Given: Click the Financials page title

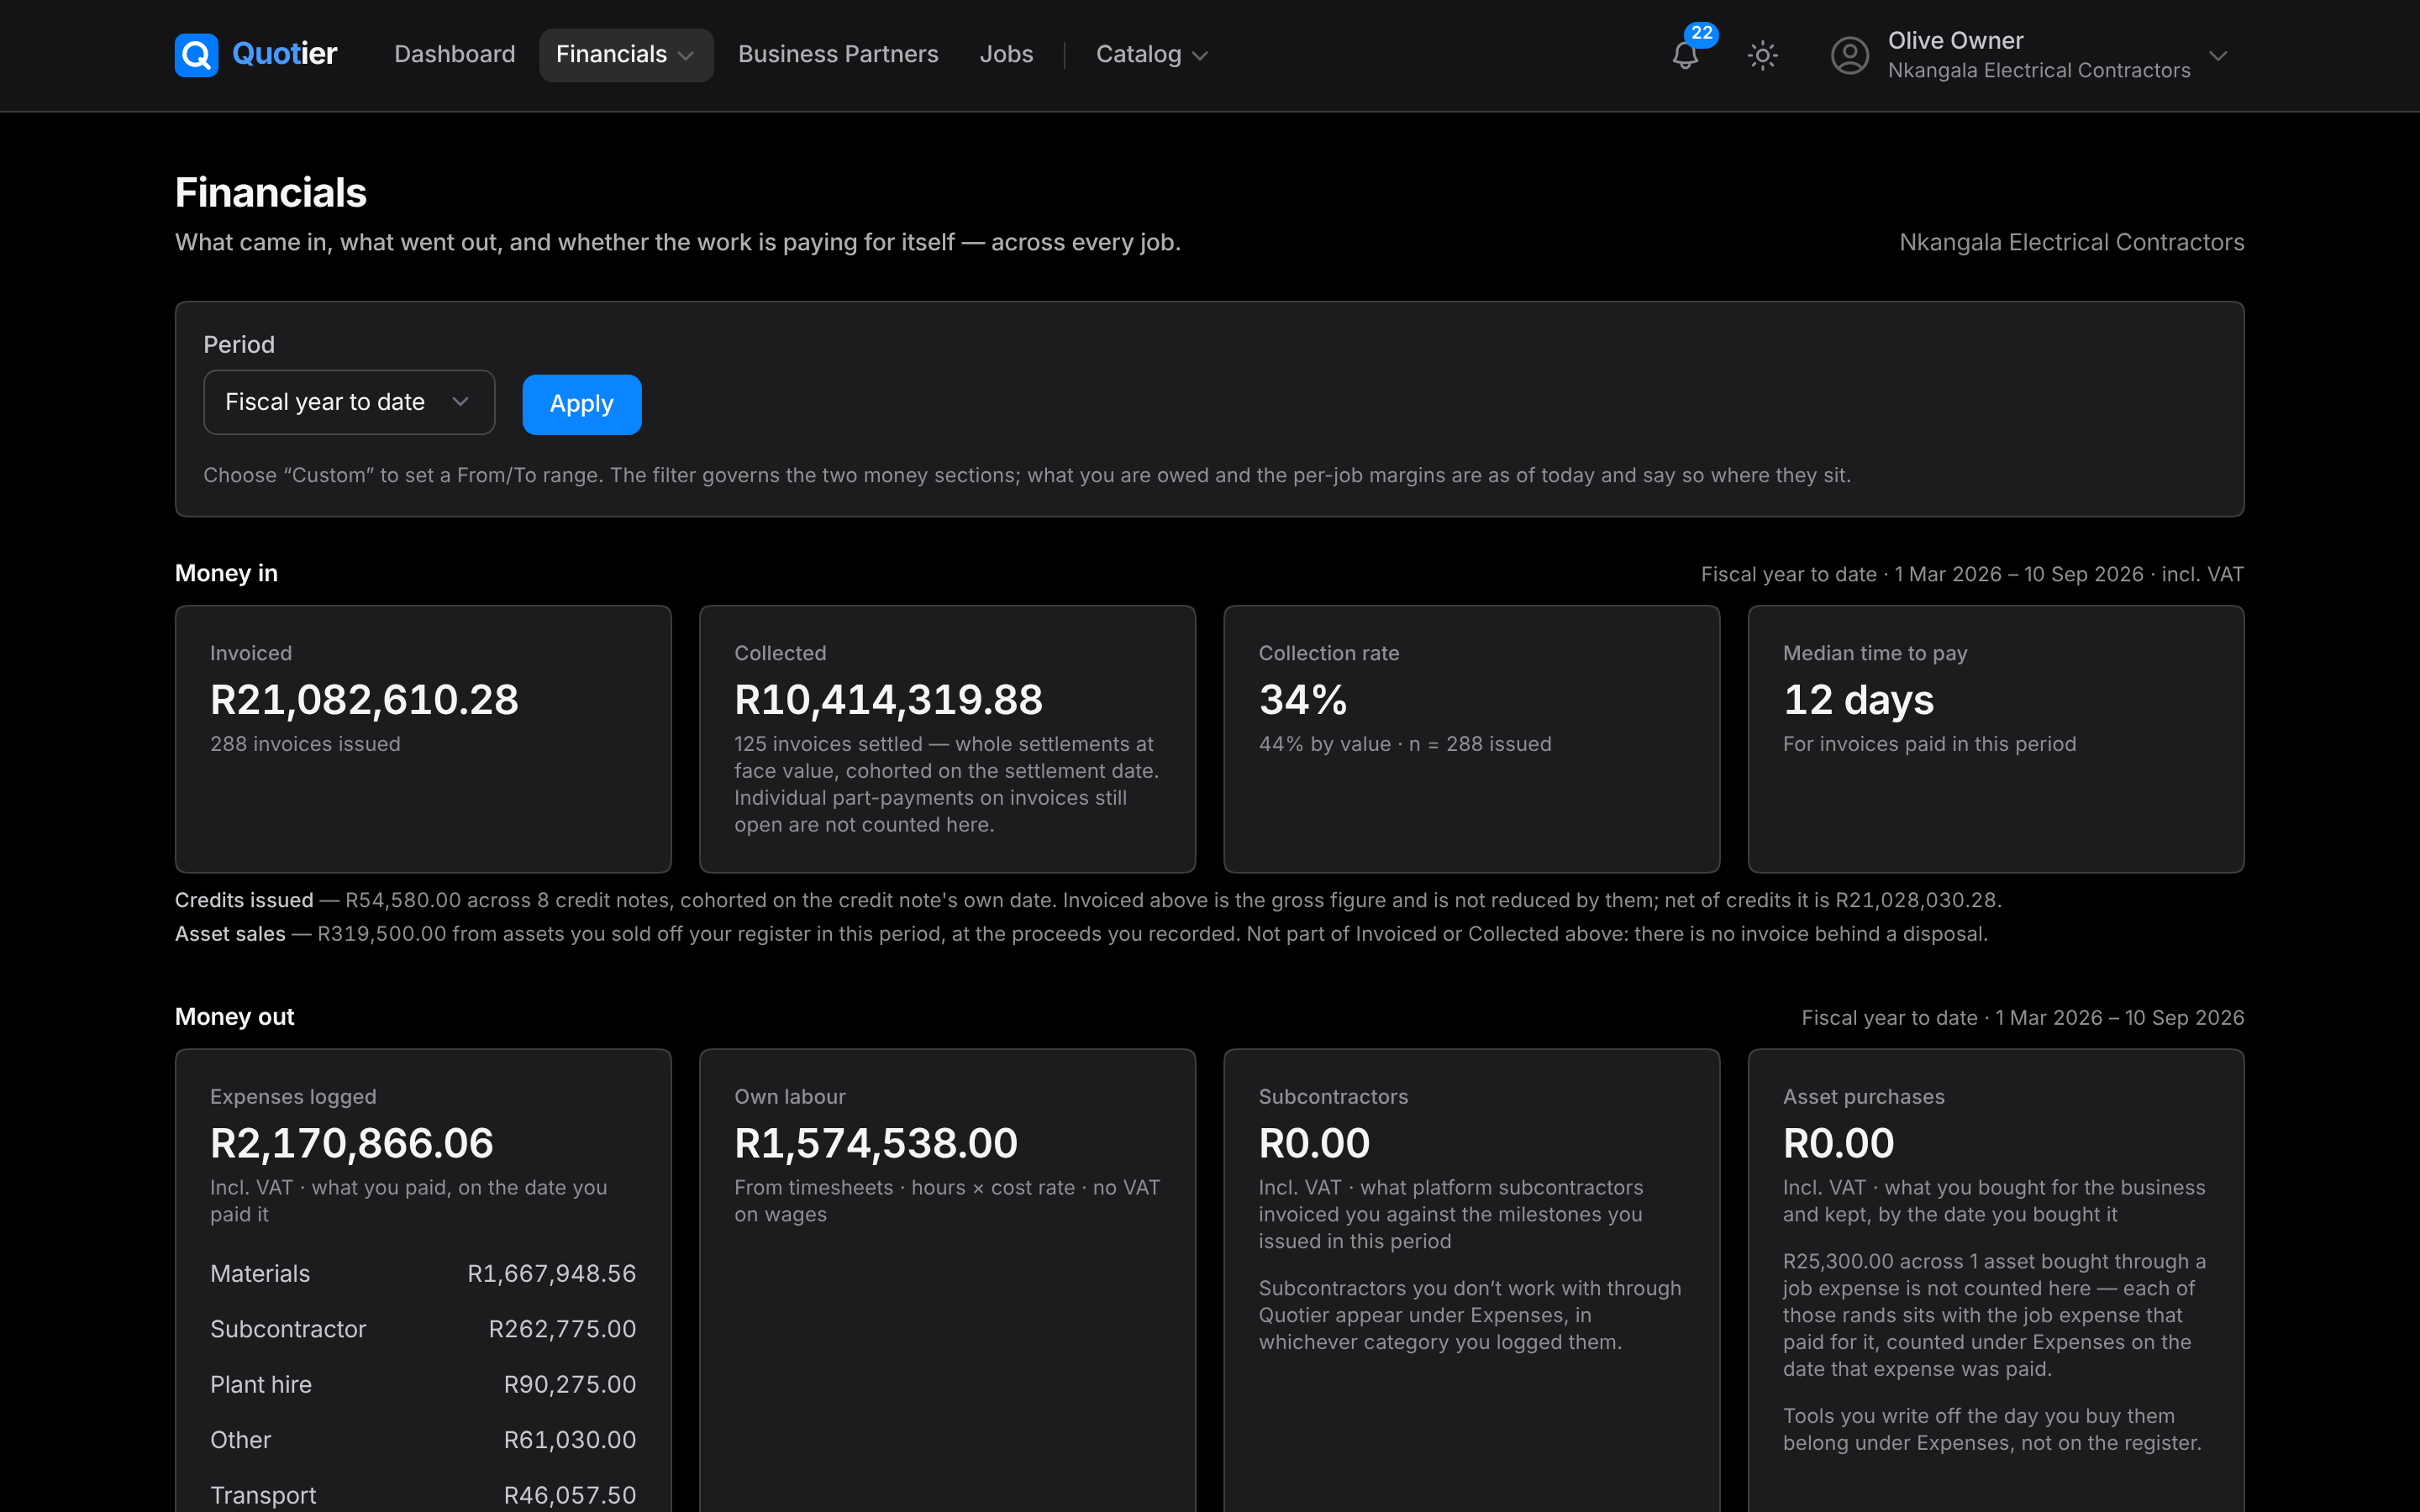Looking at the screenshot, I should pyautogui.click(x=271, y=192).
